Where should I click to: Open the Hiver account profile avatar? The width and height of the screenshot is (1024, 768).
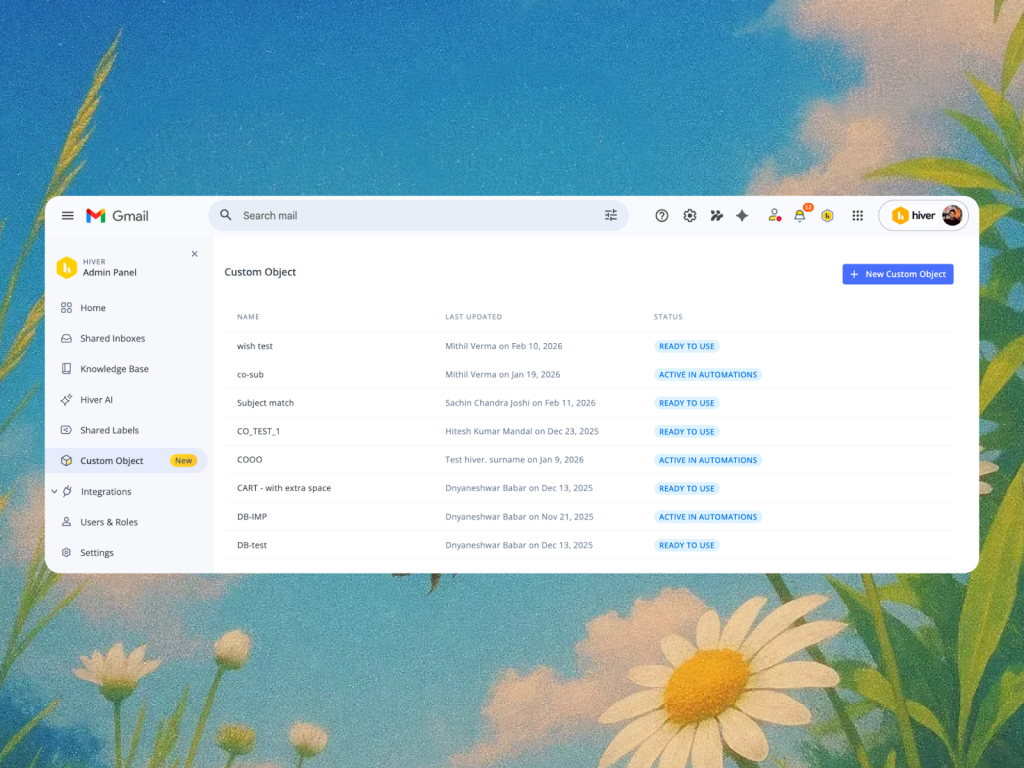click(952, 215)
